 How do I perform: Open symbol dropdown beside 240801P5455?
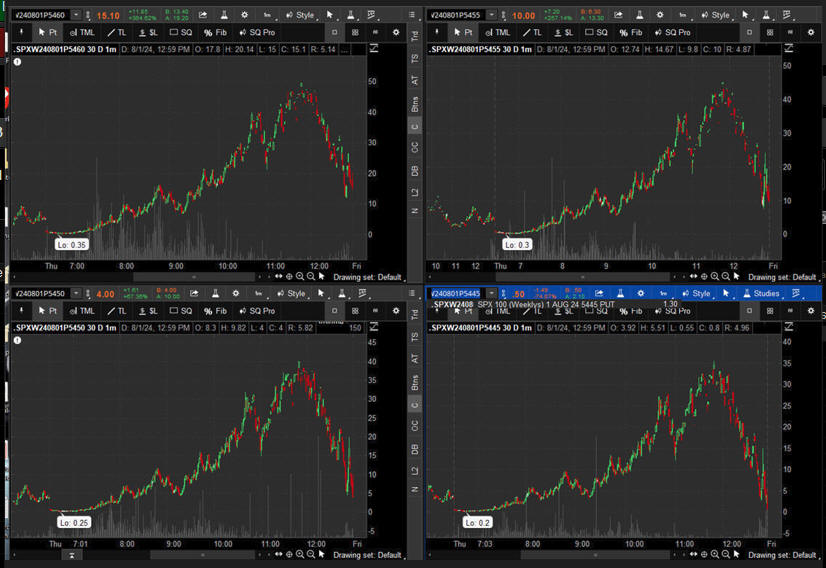coord(492,15)
